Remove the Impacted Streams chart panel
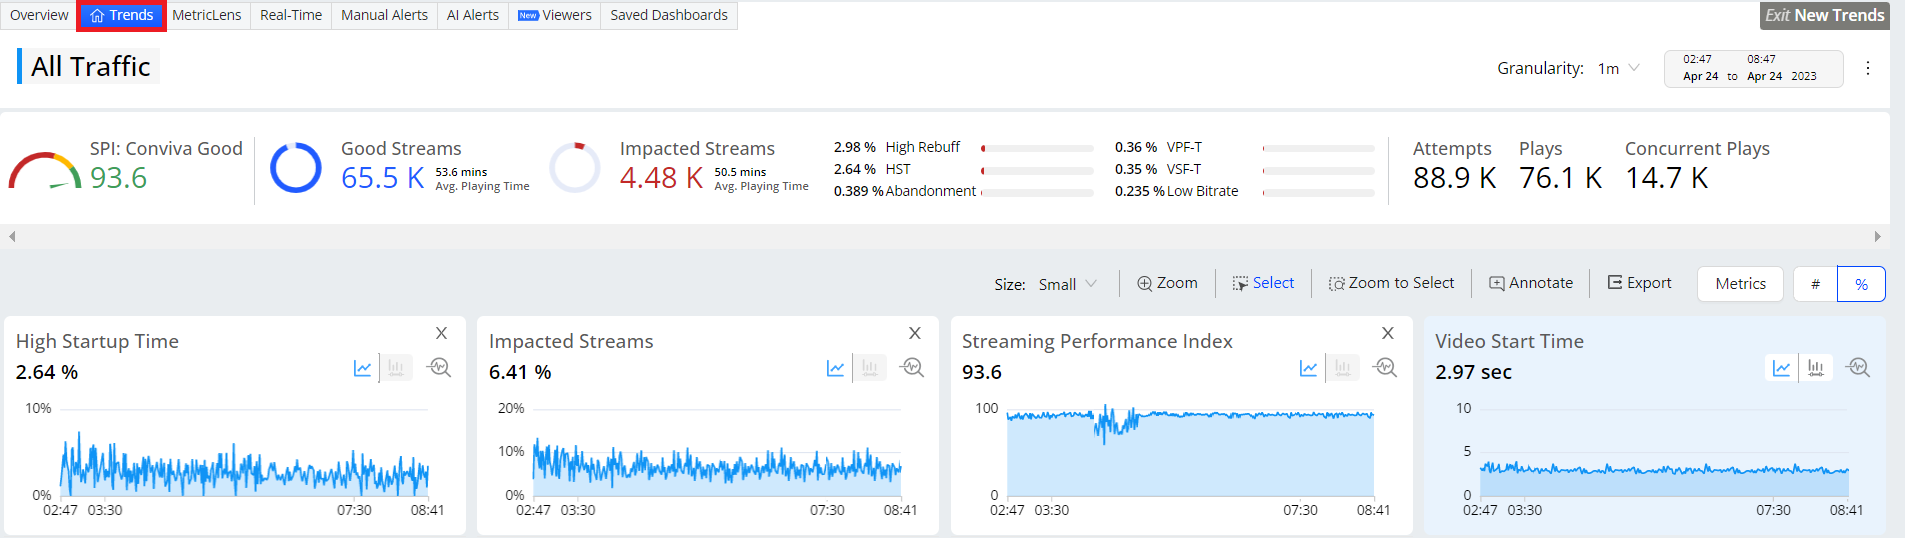This screenshot has height=538, width=1920. pyautogui.click(x=914, y=333)
